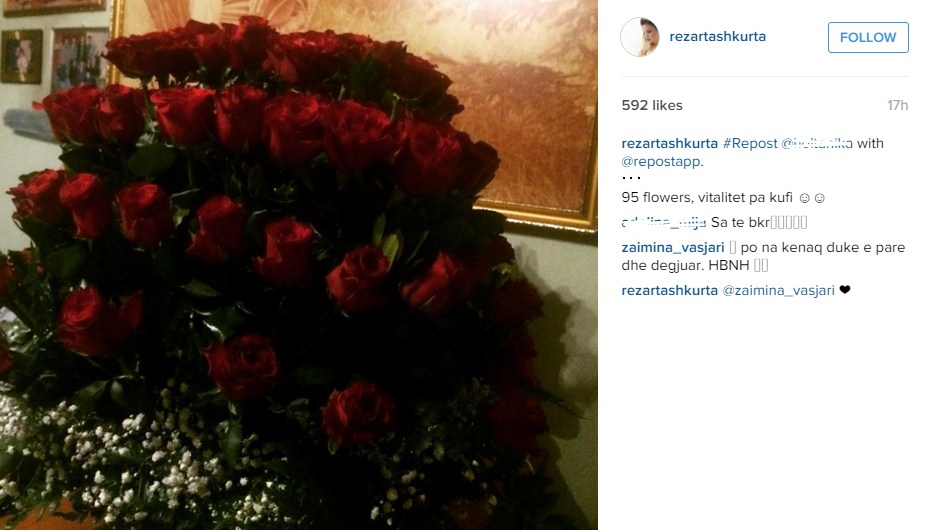Open the @zaimina_vasjari mention in the reply
The width and height of the screenshot is (933, 530).
[778, 290]
